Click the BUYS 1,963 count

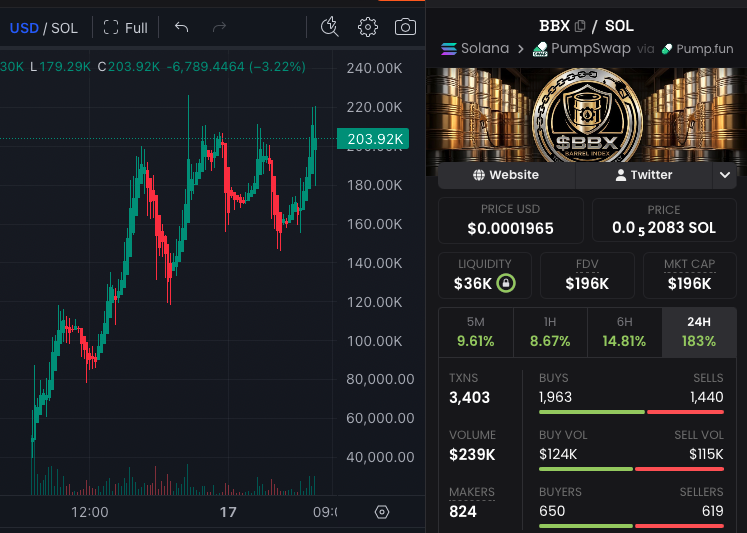[555, 397]
